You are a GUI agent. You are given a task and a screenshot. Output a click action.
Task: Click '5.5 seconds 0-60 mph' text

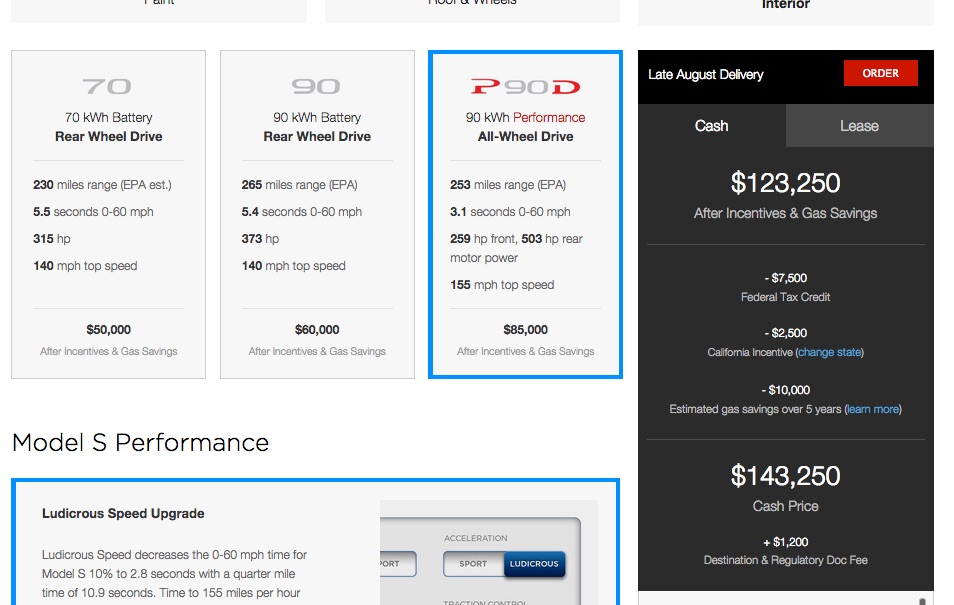coord(93,212)
